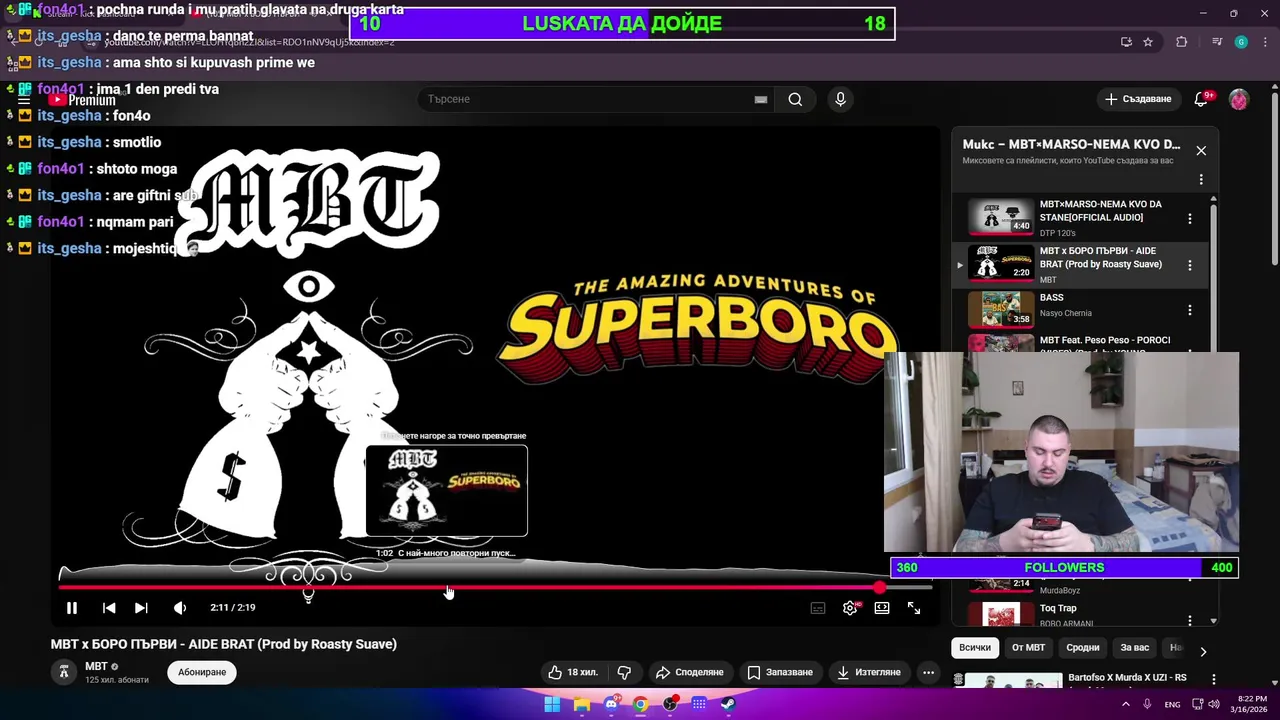Open the MBT channel name link

point(96,666)
